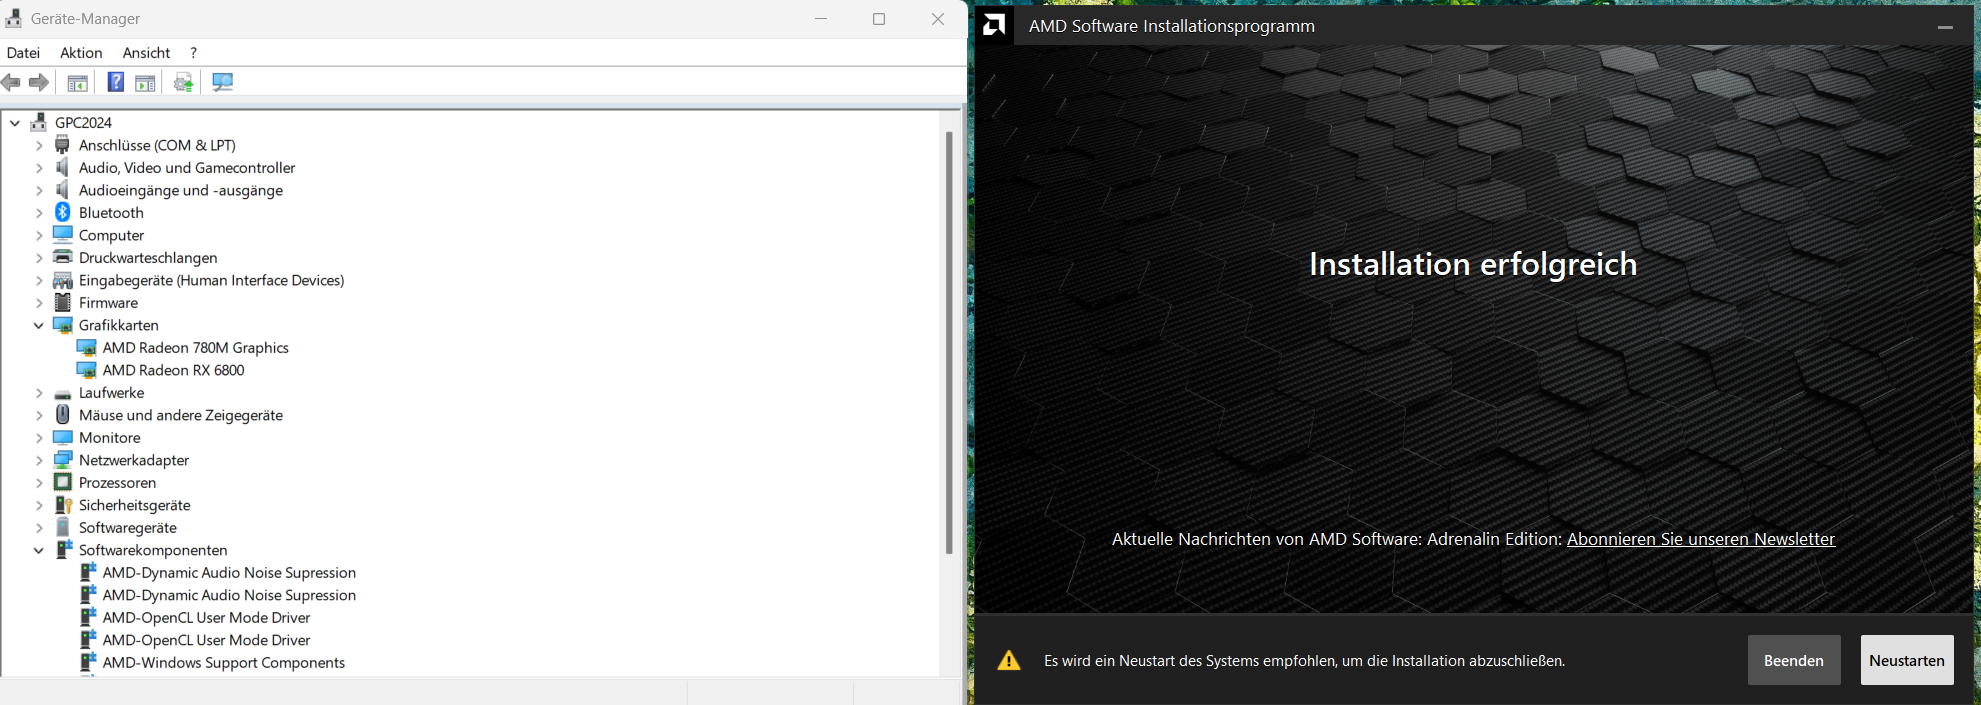Expand the Softwaregeräte category
Screen dimensions: 1981x705
tap(39, 527)
